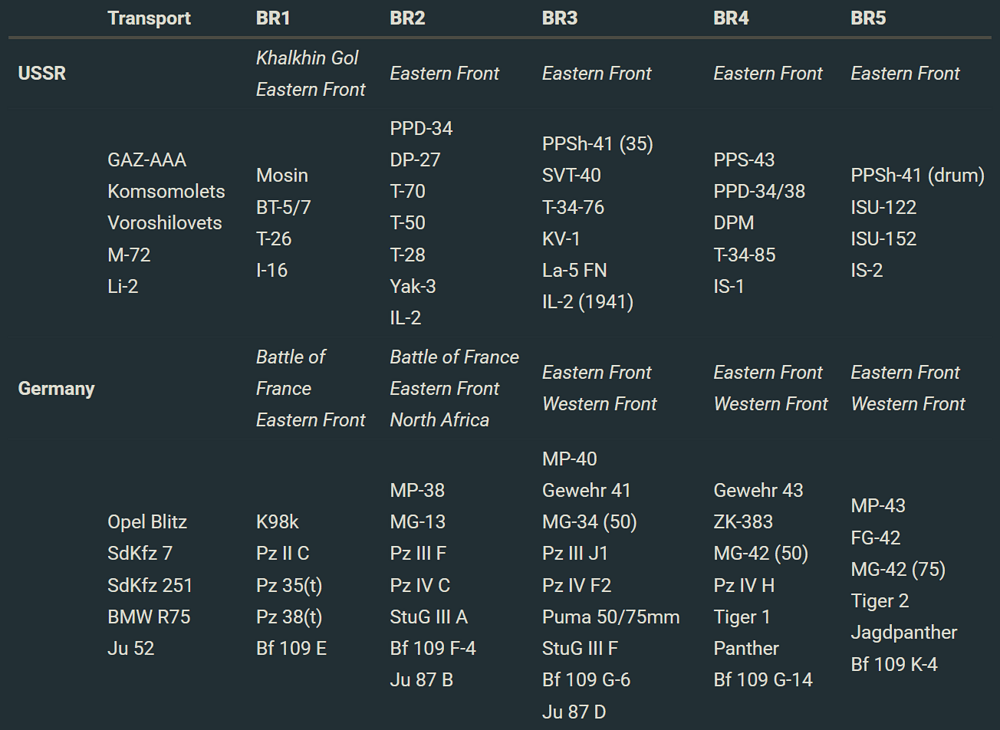1000x730 pixels.
Task: Select the Yak-3 aircraft entry
Action: [x=413, y=286]
